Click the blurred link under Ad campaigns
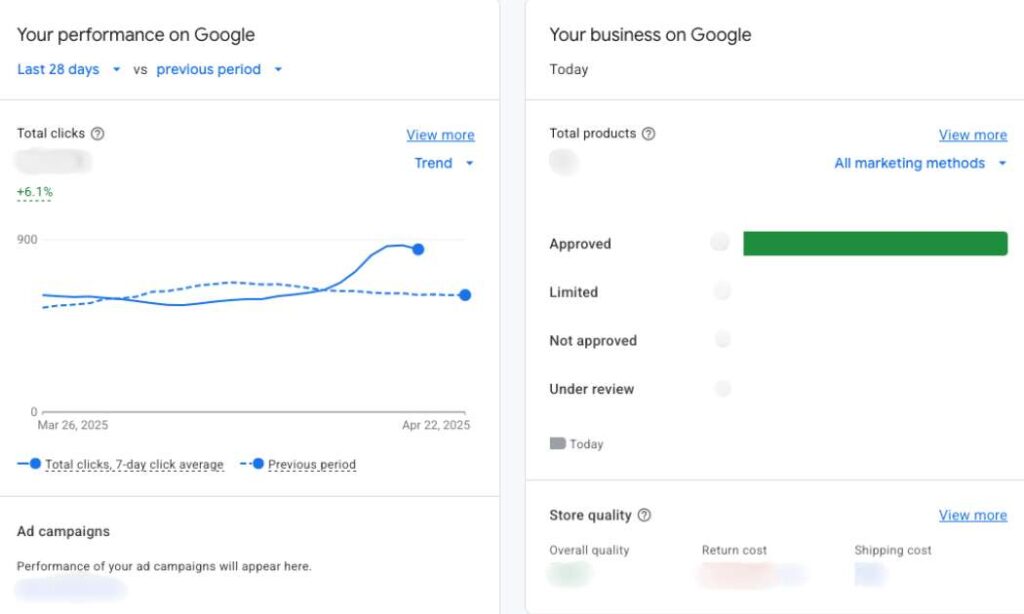Viewport: 1024px width, 614px height. click(x=71, y=589)
